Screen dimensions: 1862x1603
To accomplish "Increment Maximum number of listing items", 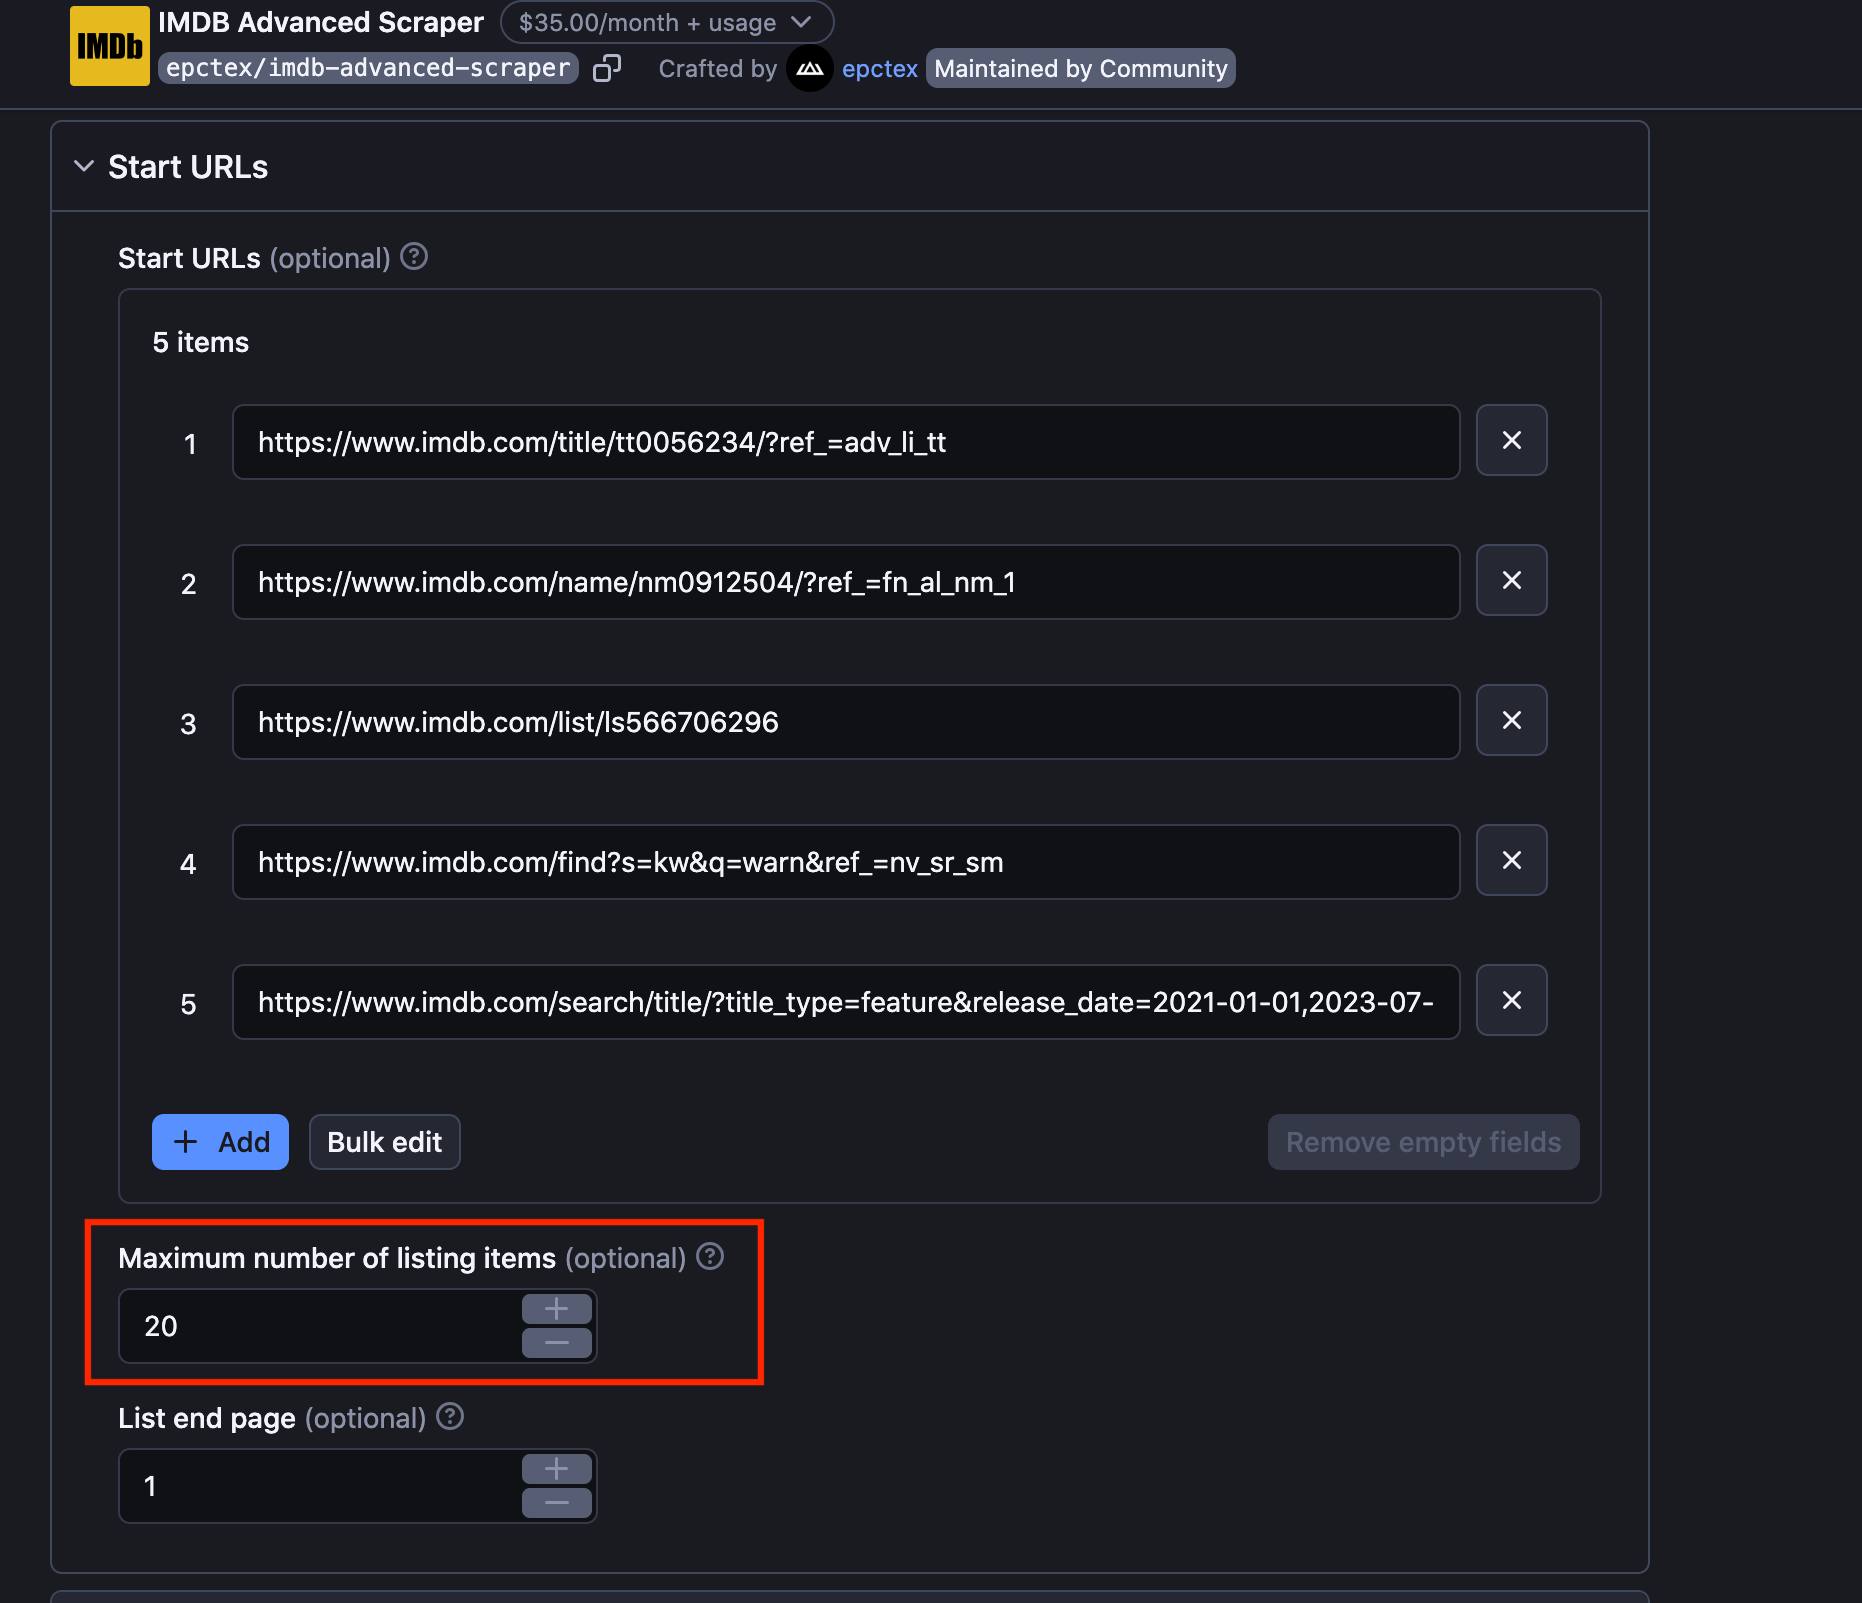I will [555, 1308].
